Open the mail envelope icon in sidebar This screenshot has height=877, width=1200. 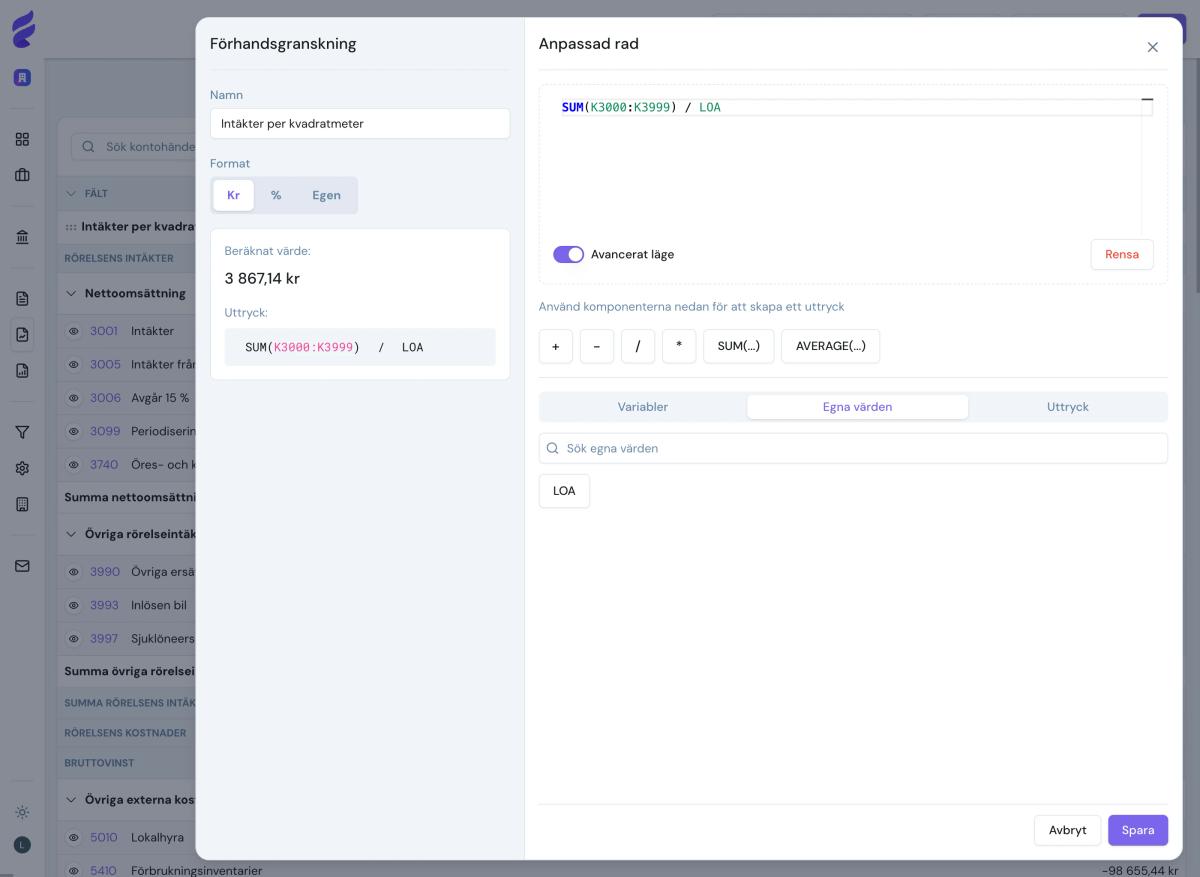22,566
